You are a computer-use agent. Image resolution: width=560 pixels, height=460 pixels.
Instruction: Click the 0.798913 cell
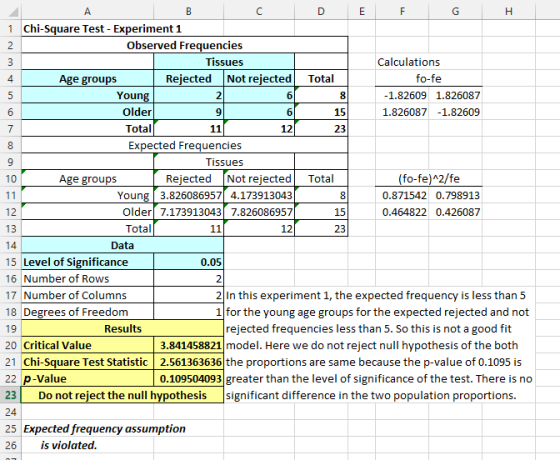point(455,195)
